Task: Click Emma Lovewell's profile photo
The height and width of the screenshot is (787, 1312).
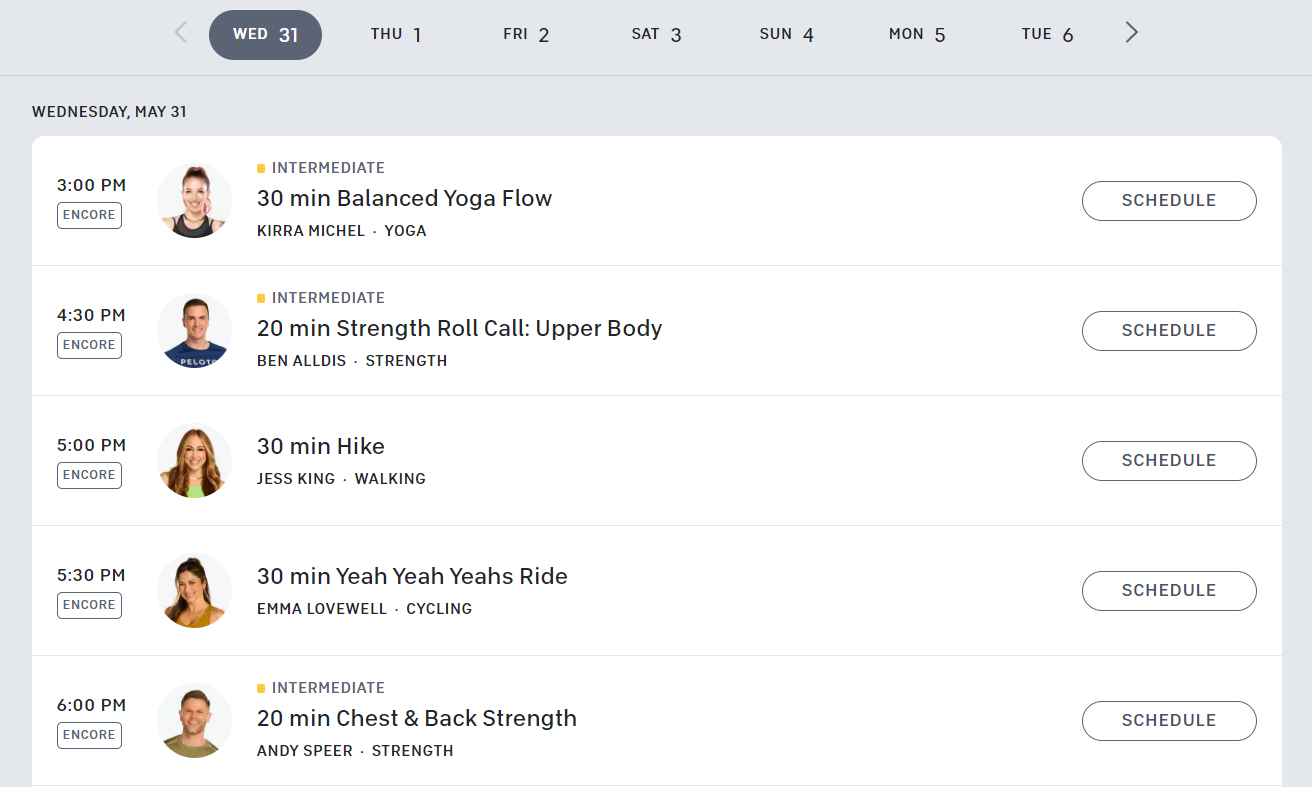Action: [194, 590]
